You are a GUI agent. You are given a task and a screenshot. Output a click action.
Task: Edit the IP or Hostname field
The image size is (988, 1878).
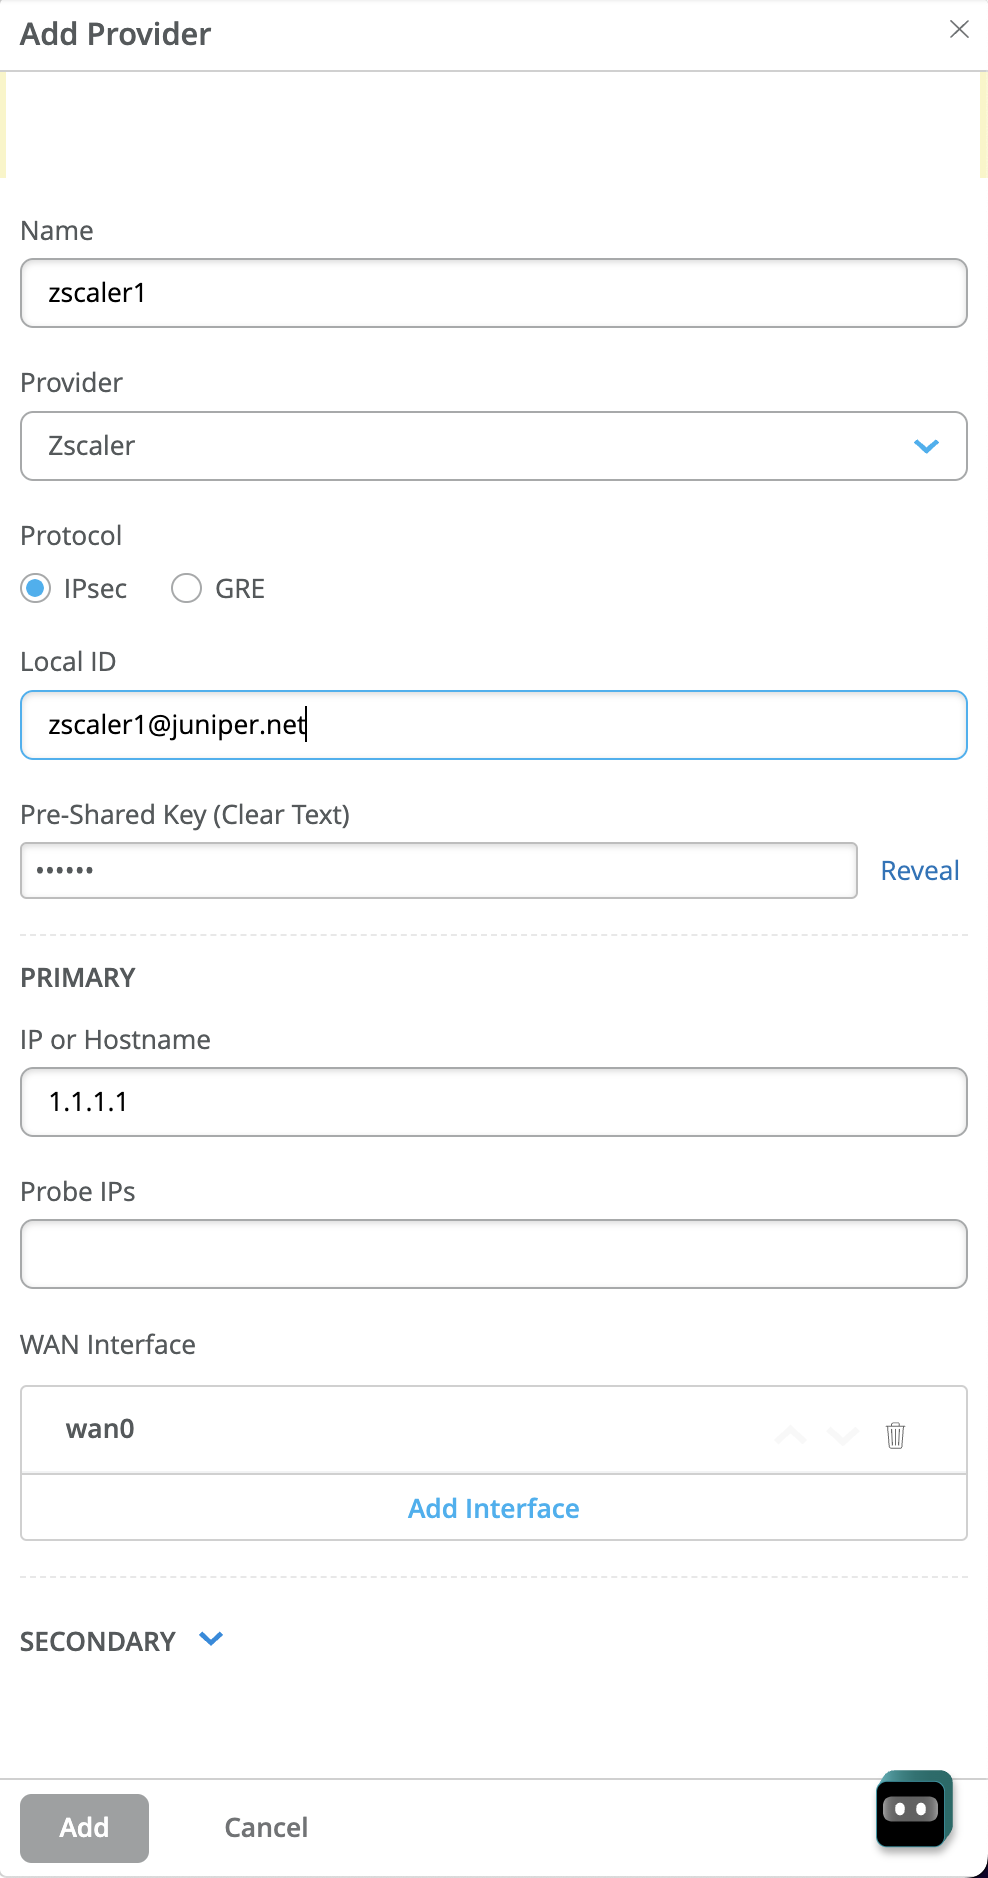pyautogui.click(x=494, y=1102)
